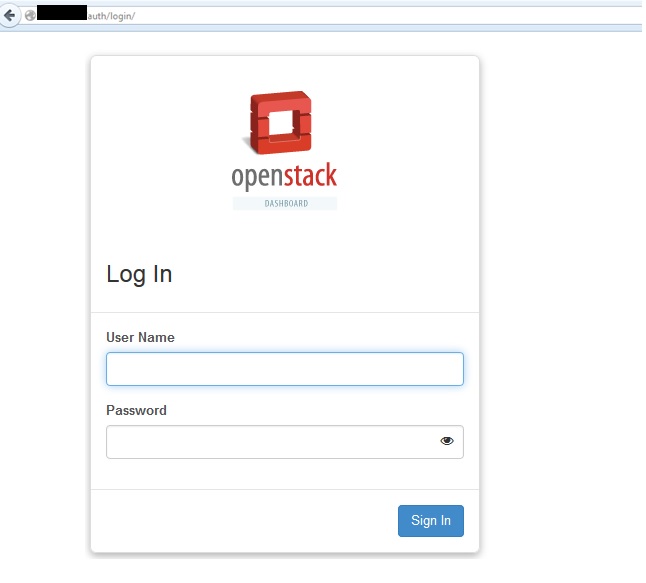Reveal password using the eye icon
Screen dimensions: 646x583
(x=447, y=441)
